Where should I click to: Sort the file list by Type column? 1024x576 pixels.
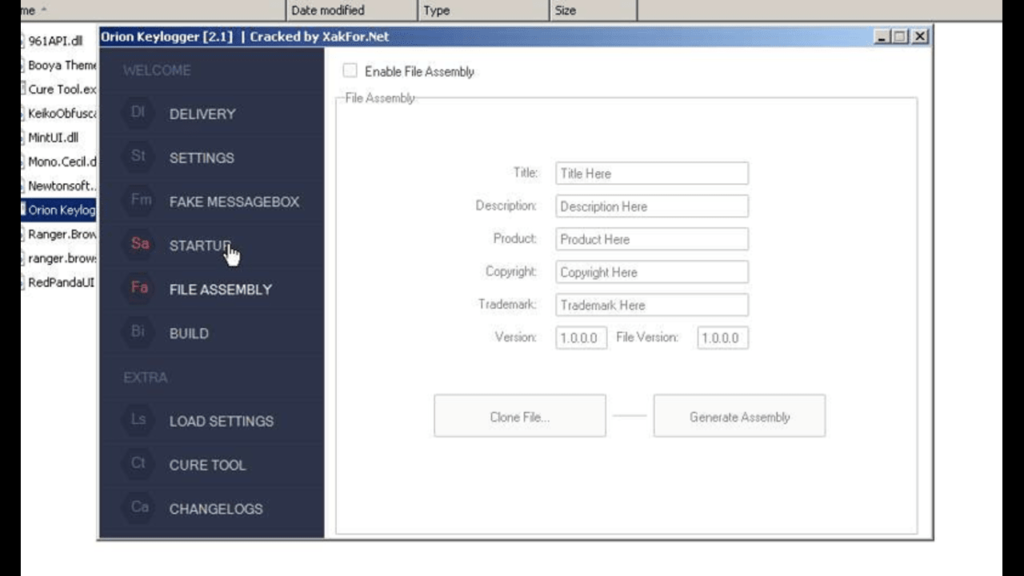[x=483, y=10]
